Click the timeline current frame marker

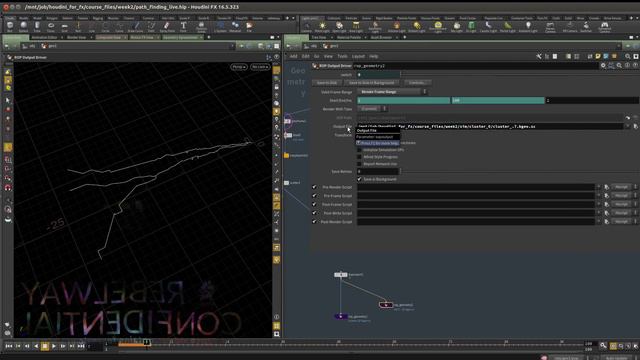[x=147, y=342]
